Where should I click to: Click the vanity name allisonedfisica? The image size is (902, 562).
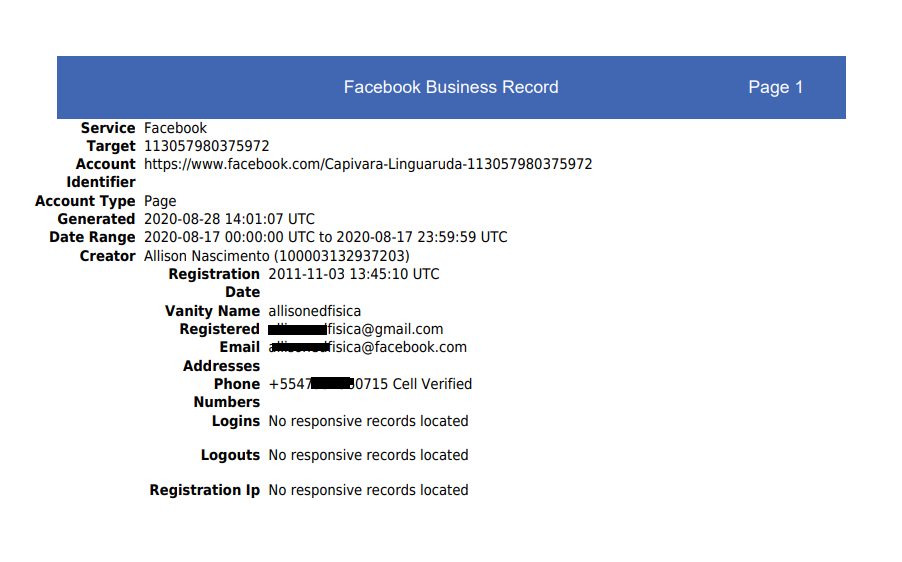pyautogui.click(x=315, y=311)
